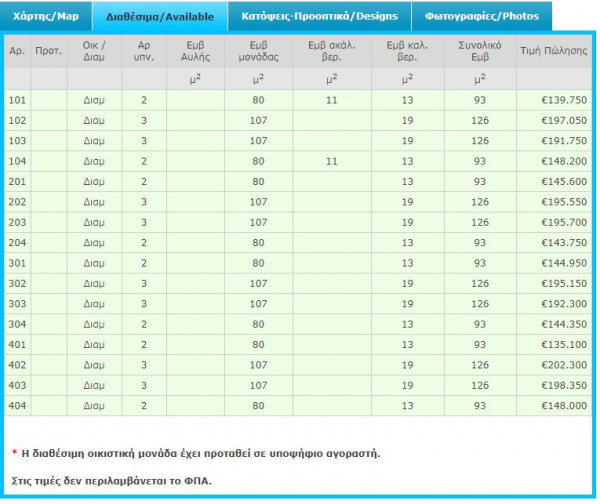Select apartment number 101 row
Image resolution: width=600 pixels, height=504 pixels.
coord(298,100)
